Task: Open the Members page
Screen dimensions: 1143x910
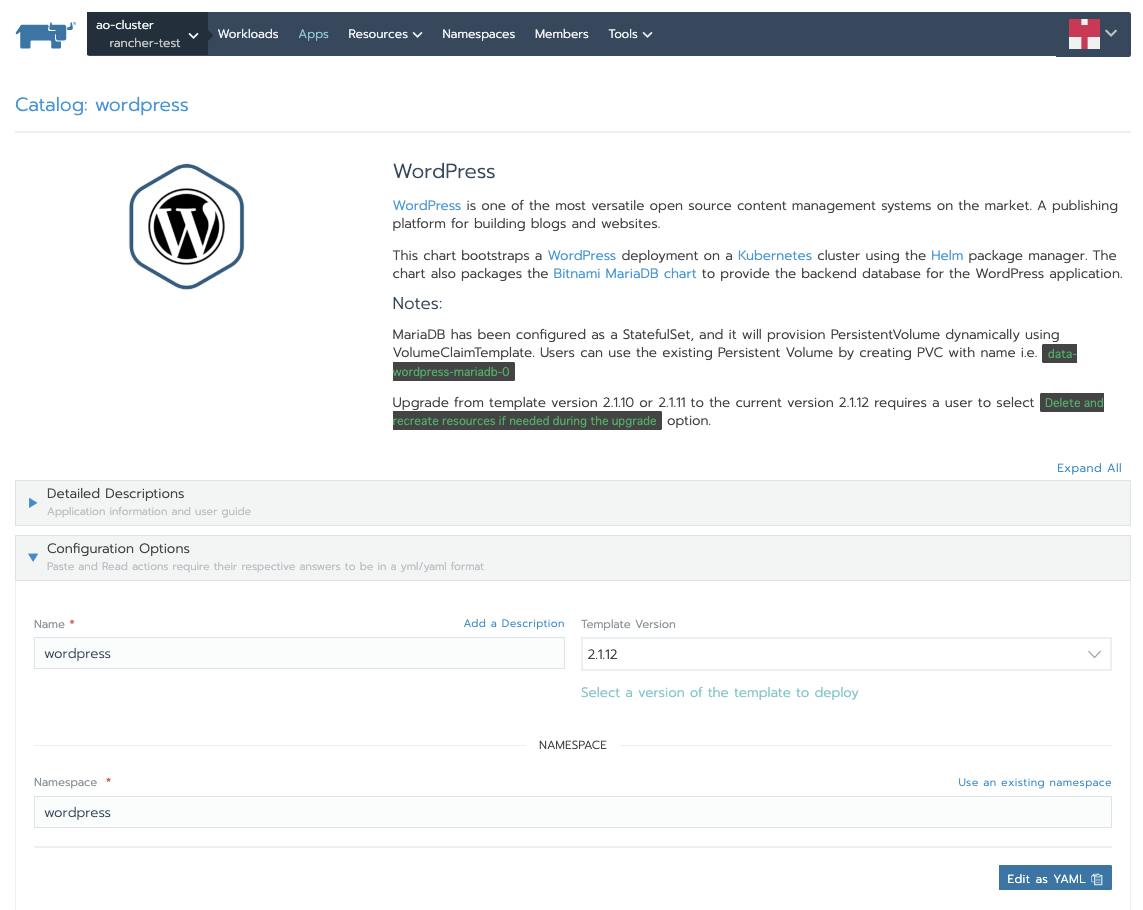Action: 561,34
